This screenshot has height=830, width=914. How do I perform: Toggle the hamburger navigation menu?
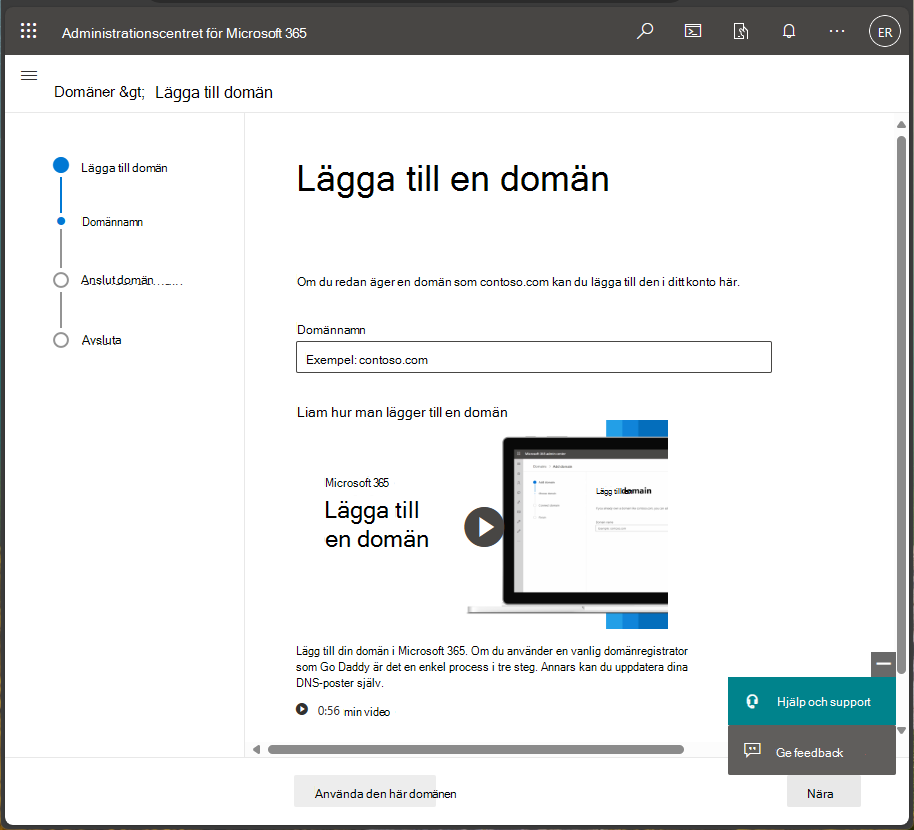[x=29, y=75]
